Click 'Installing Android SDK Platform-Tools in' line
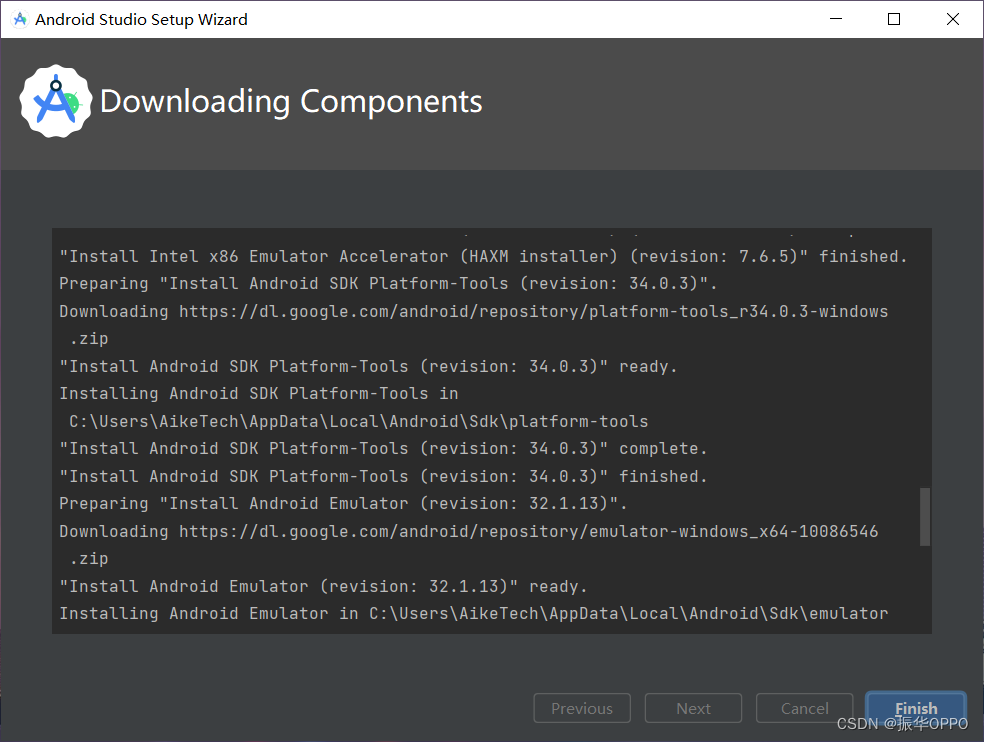Screen dimensions: 984x742 [259, 394]
